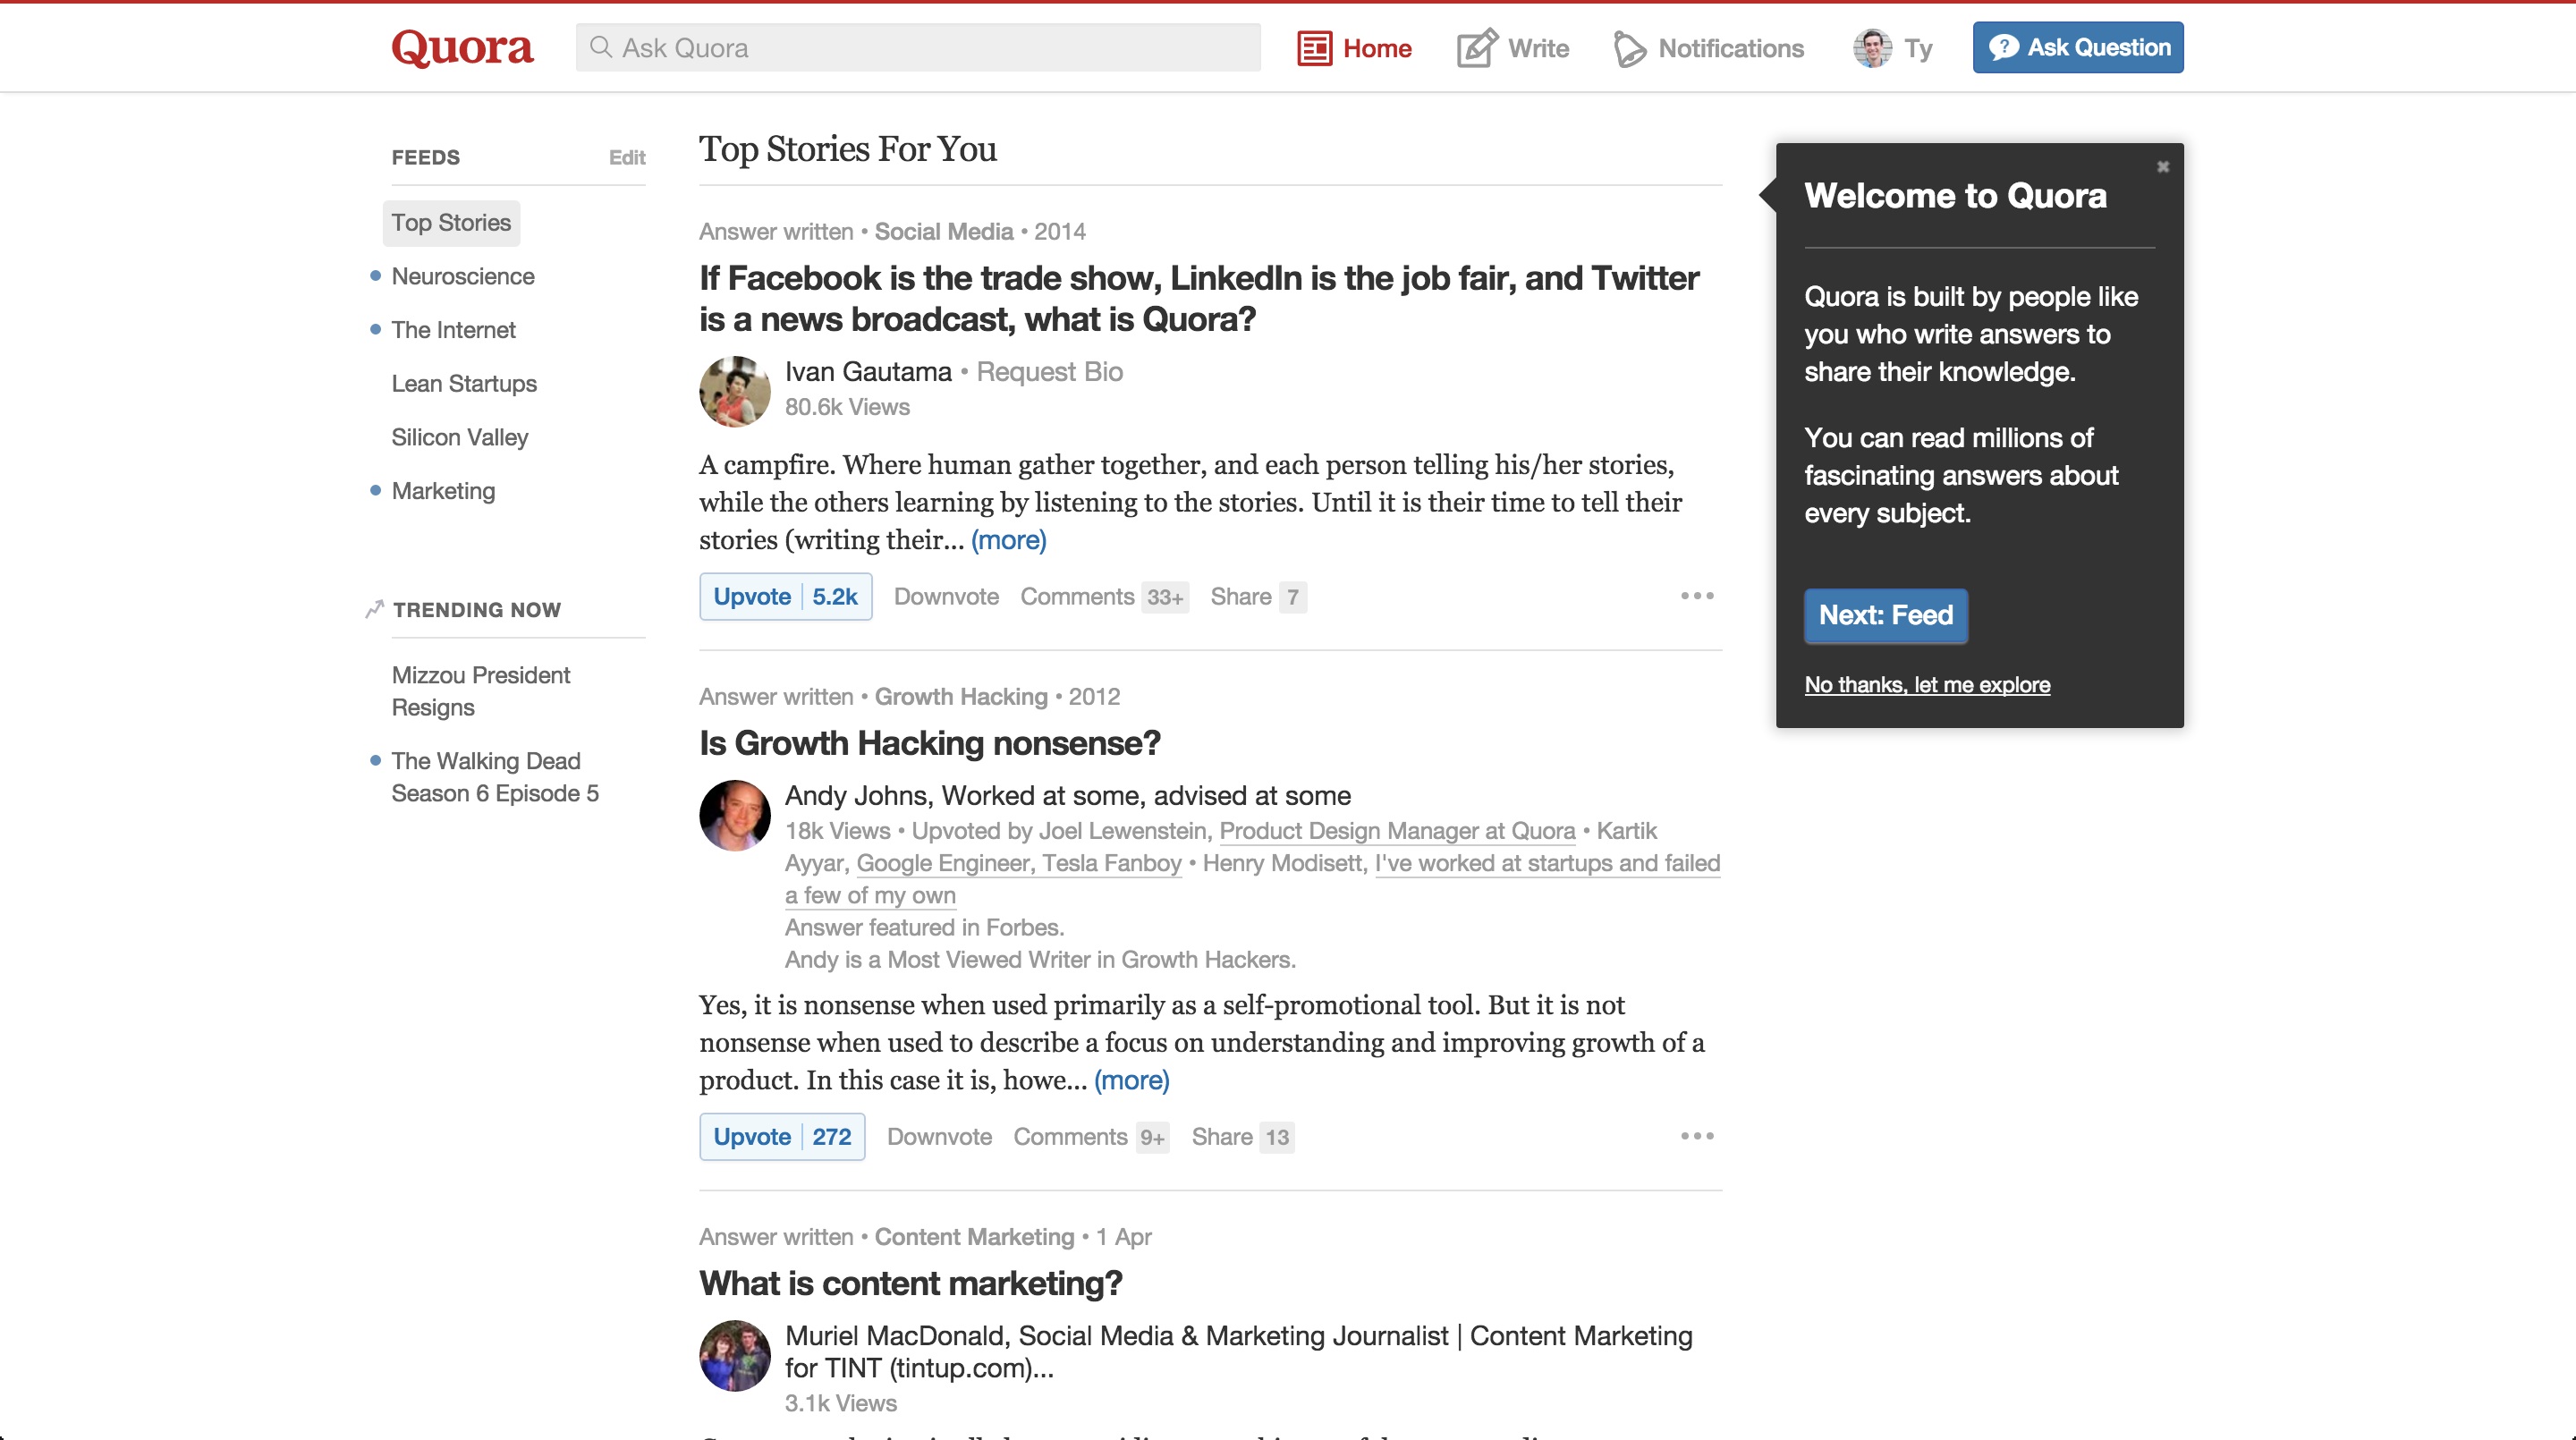
Task: Edit the Feeds list
Action: (x=627, y=157)
